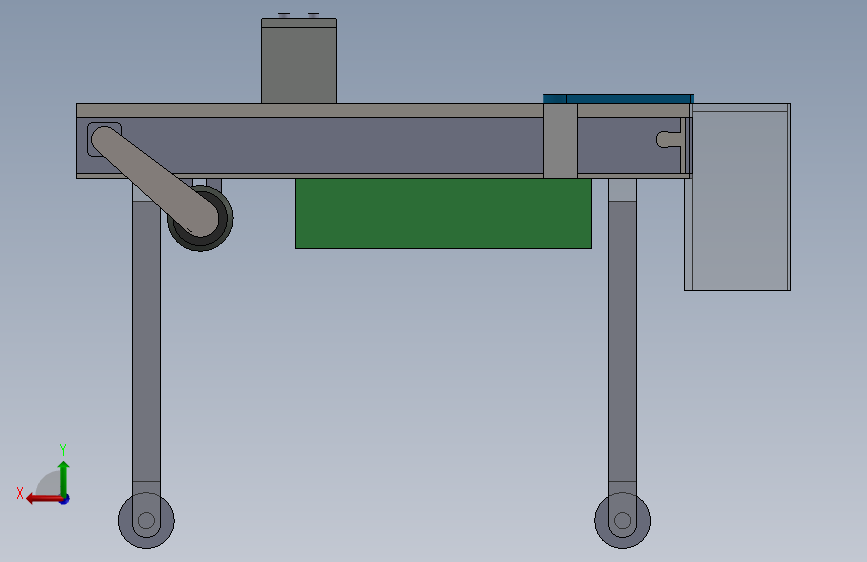This screenshot has height=562, width=867.
Task: Select the vertical grey clamp bracket on the beam
Action: click(x=560, y=140)
